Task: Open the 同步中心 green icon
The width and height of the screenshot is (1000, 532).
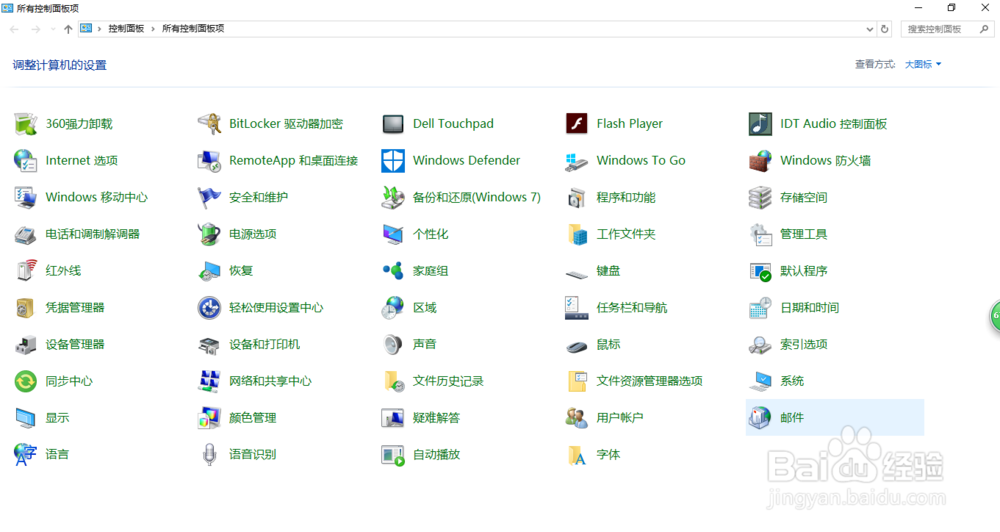Action: [26, 381]
